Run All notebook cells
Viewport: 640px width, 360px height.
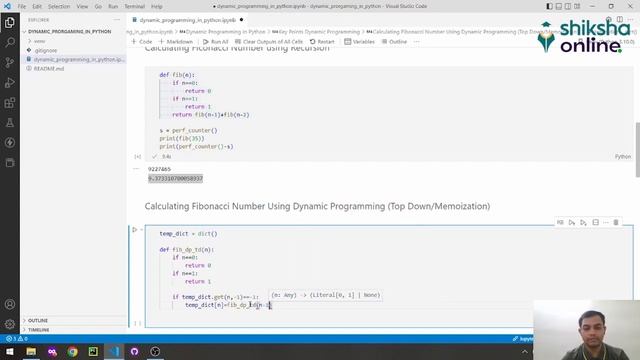(x=216, y=42)
